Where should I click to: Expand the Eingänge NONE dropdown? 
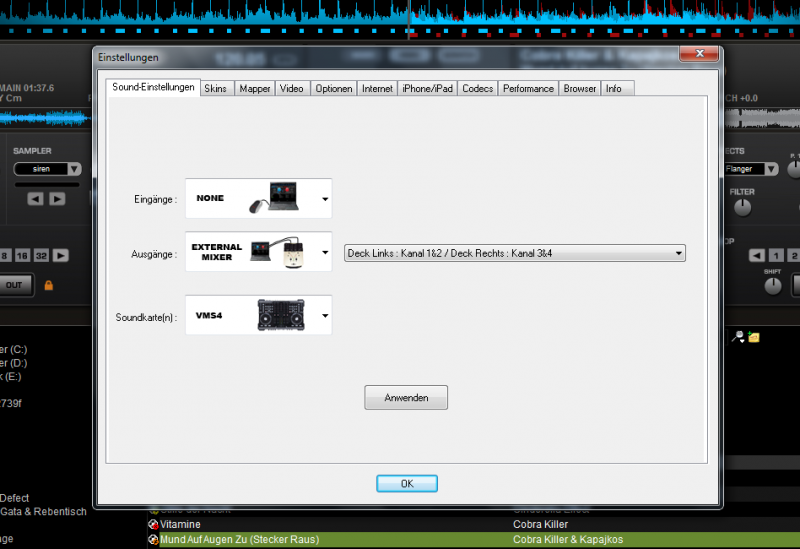325,199
